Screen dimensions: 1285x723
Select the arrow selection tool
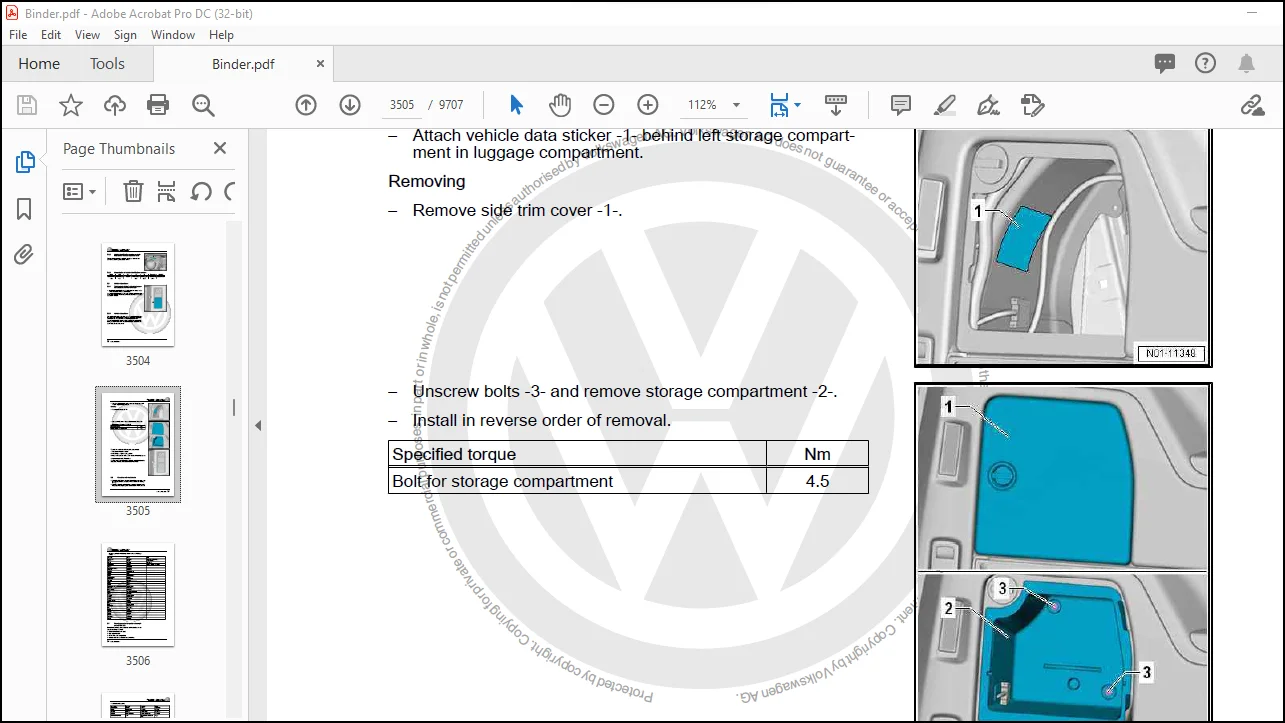point(516,105)
